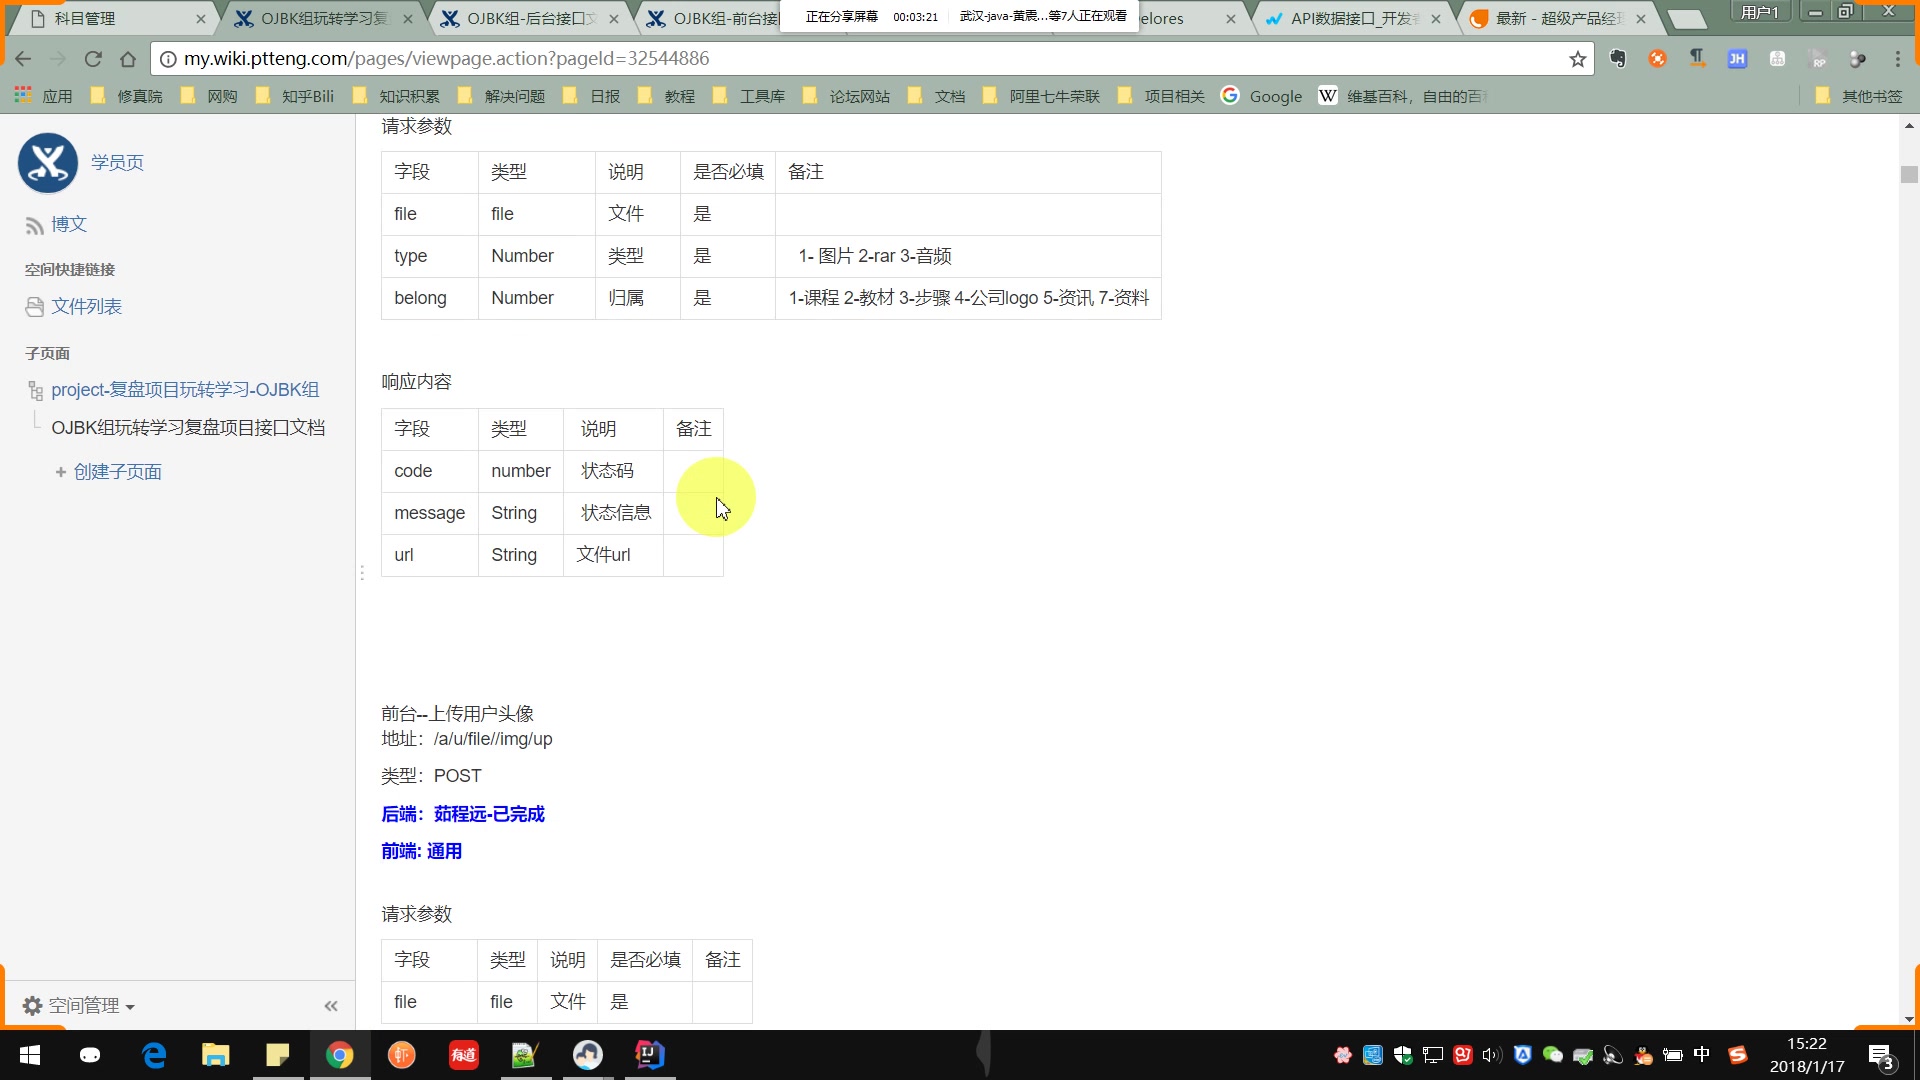Open the 博文 link in sidebar

69,224
